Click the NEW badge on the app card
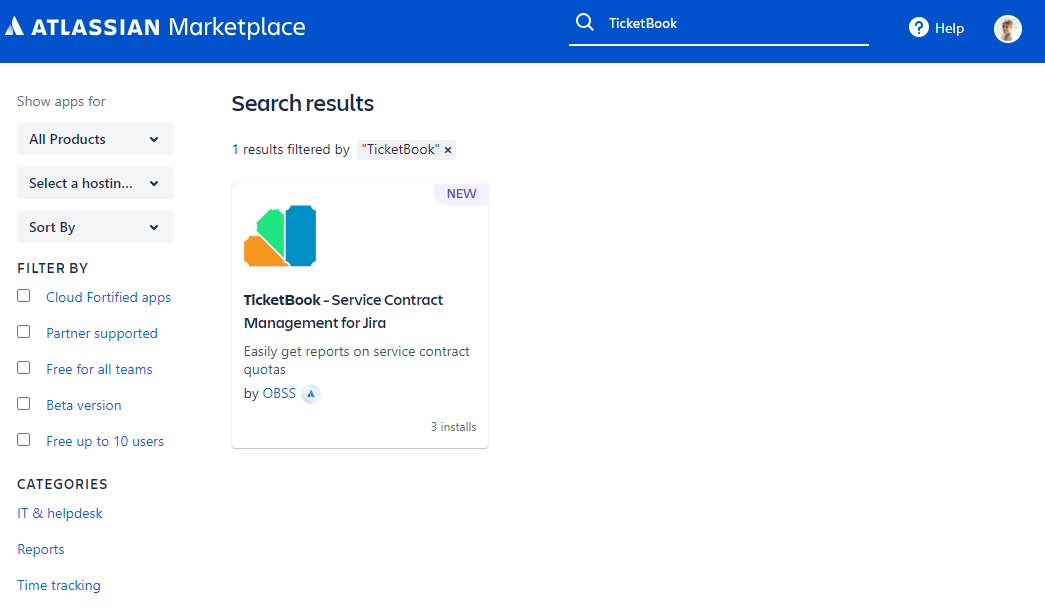This screenshot has width=1045, height=611. (461, 194)
